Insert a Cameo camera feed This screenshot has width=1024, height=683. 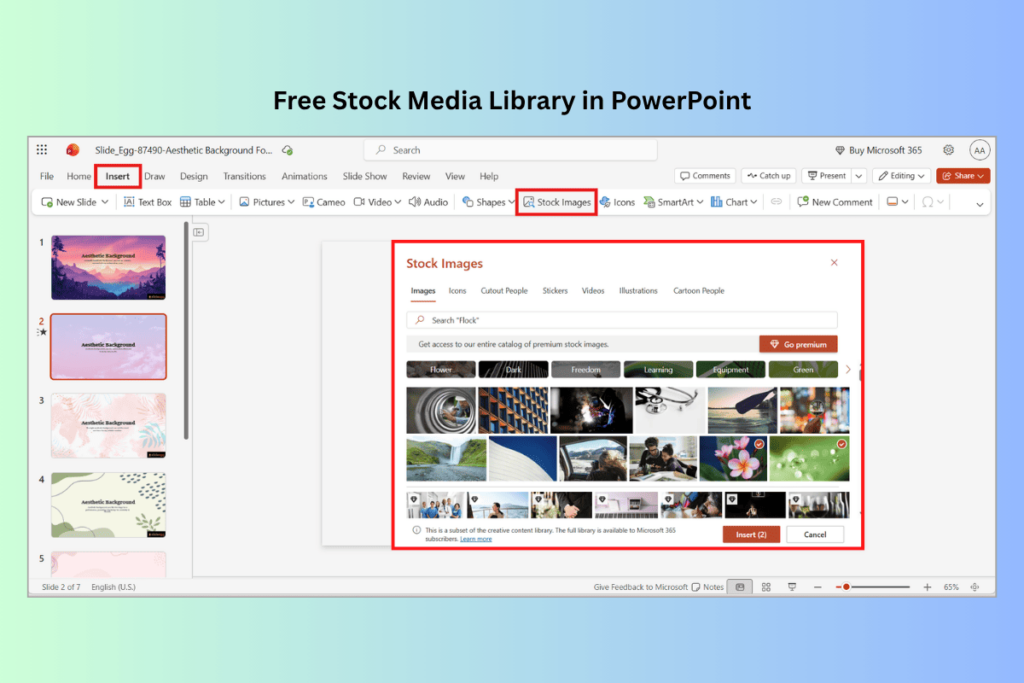pos(324,202)
